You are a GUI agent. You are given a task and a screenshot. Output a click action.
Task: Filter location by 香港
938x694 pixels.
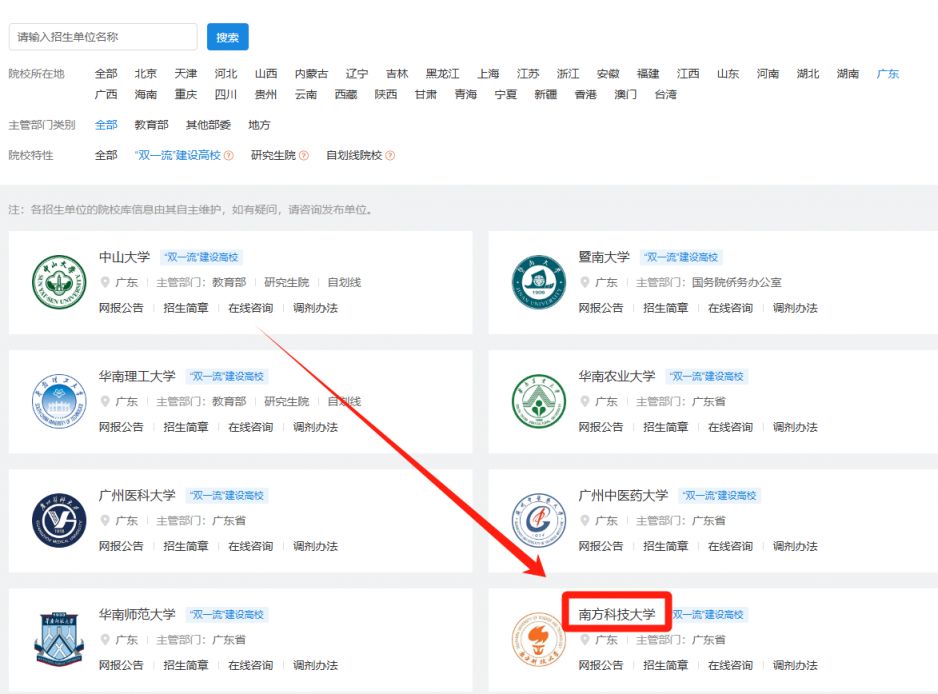point(586,94)
